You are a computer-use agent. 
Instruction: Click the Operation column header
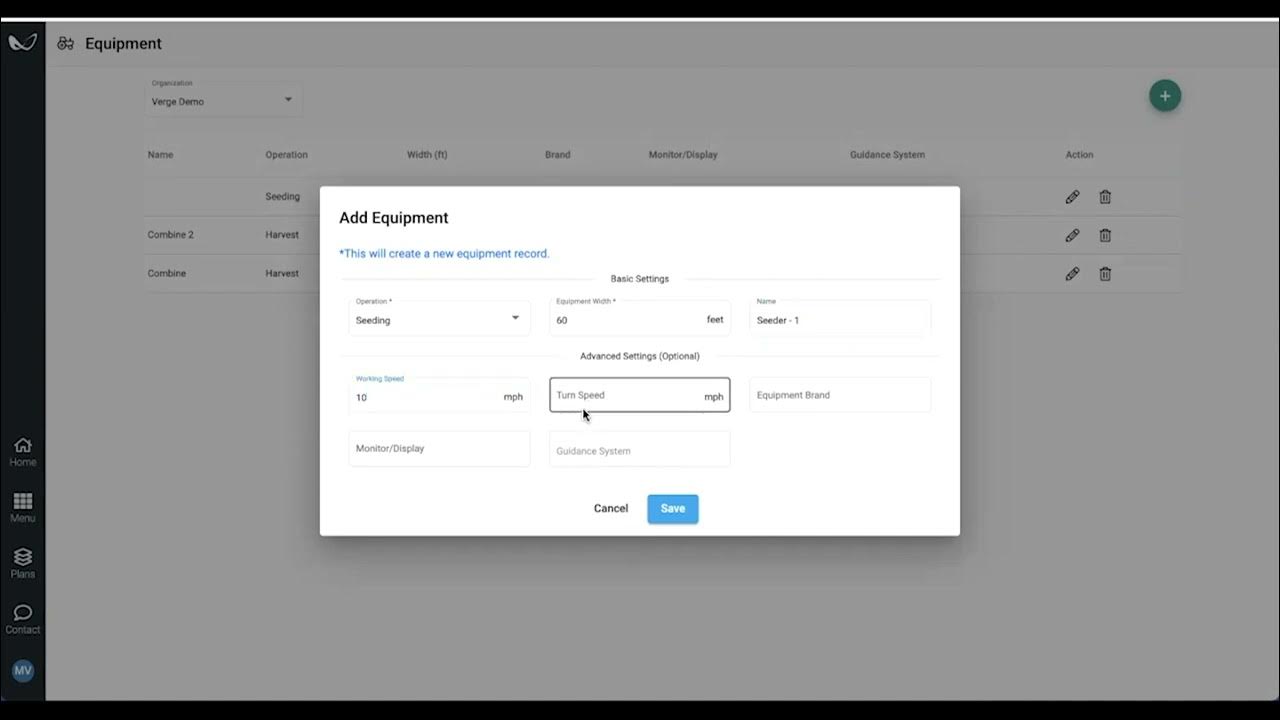tap(286, 155)
